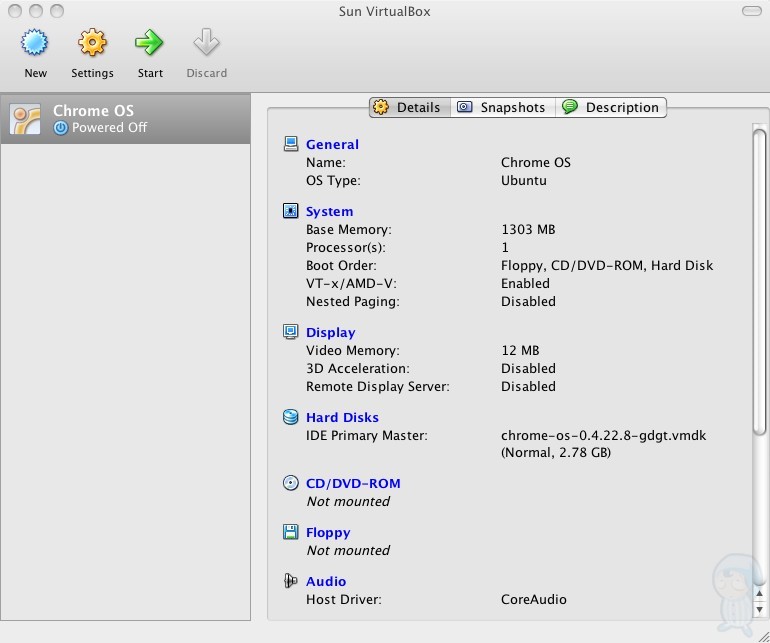Click the Floppy disk icon

[291, 532]
